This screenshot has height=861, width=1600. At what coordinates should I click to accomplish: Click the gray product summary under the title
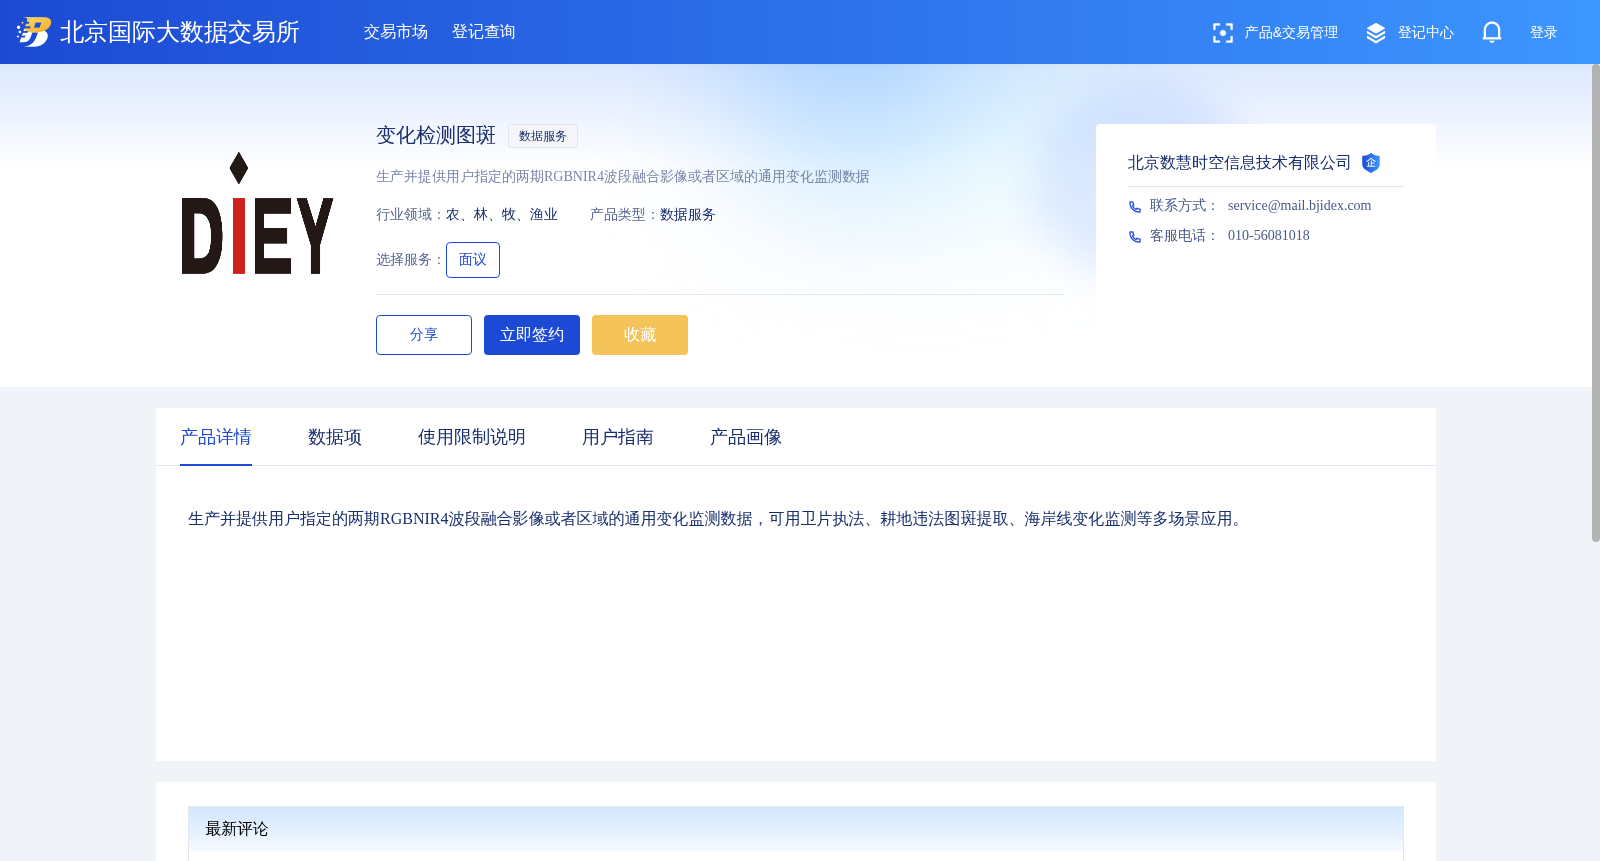click(623, 177)
